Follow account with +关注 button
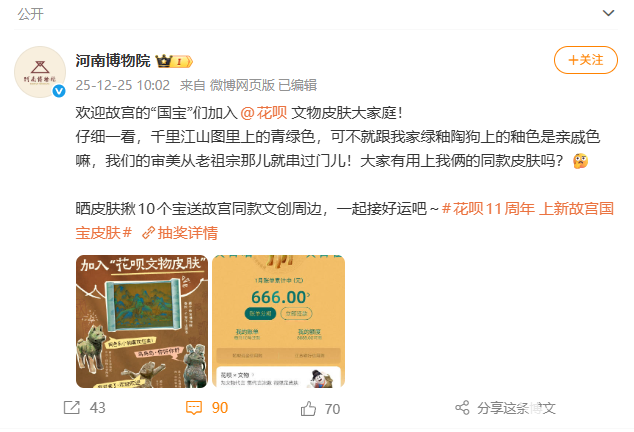 coord(586,60)
